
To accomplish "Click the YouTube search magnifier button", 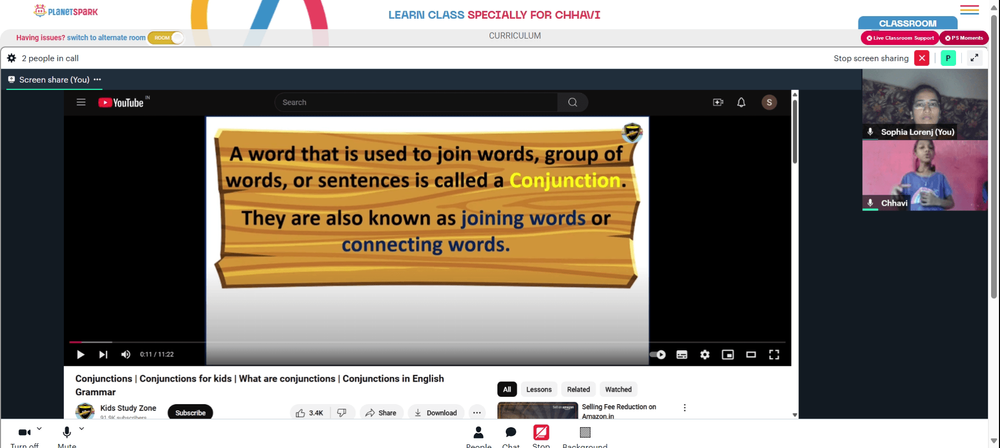I will point(572,102).
